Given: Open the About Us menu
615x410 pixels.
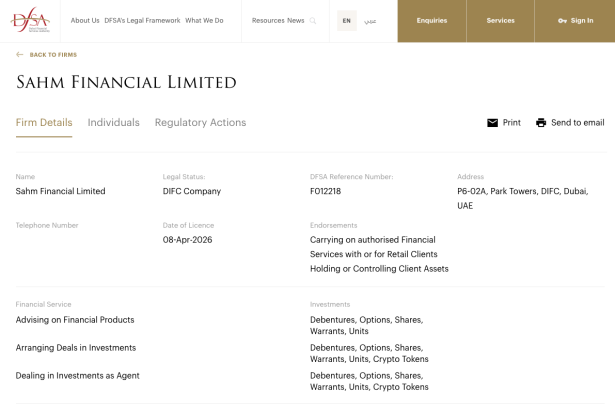Looking at the screenshot, I should click(85, 20).
